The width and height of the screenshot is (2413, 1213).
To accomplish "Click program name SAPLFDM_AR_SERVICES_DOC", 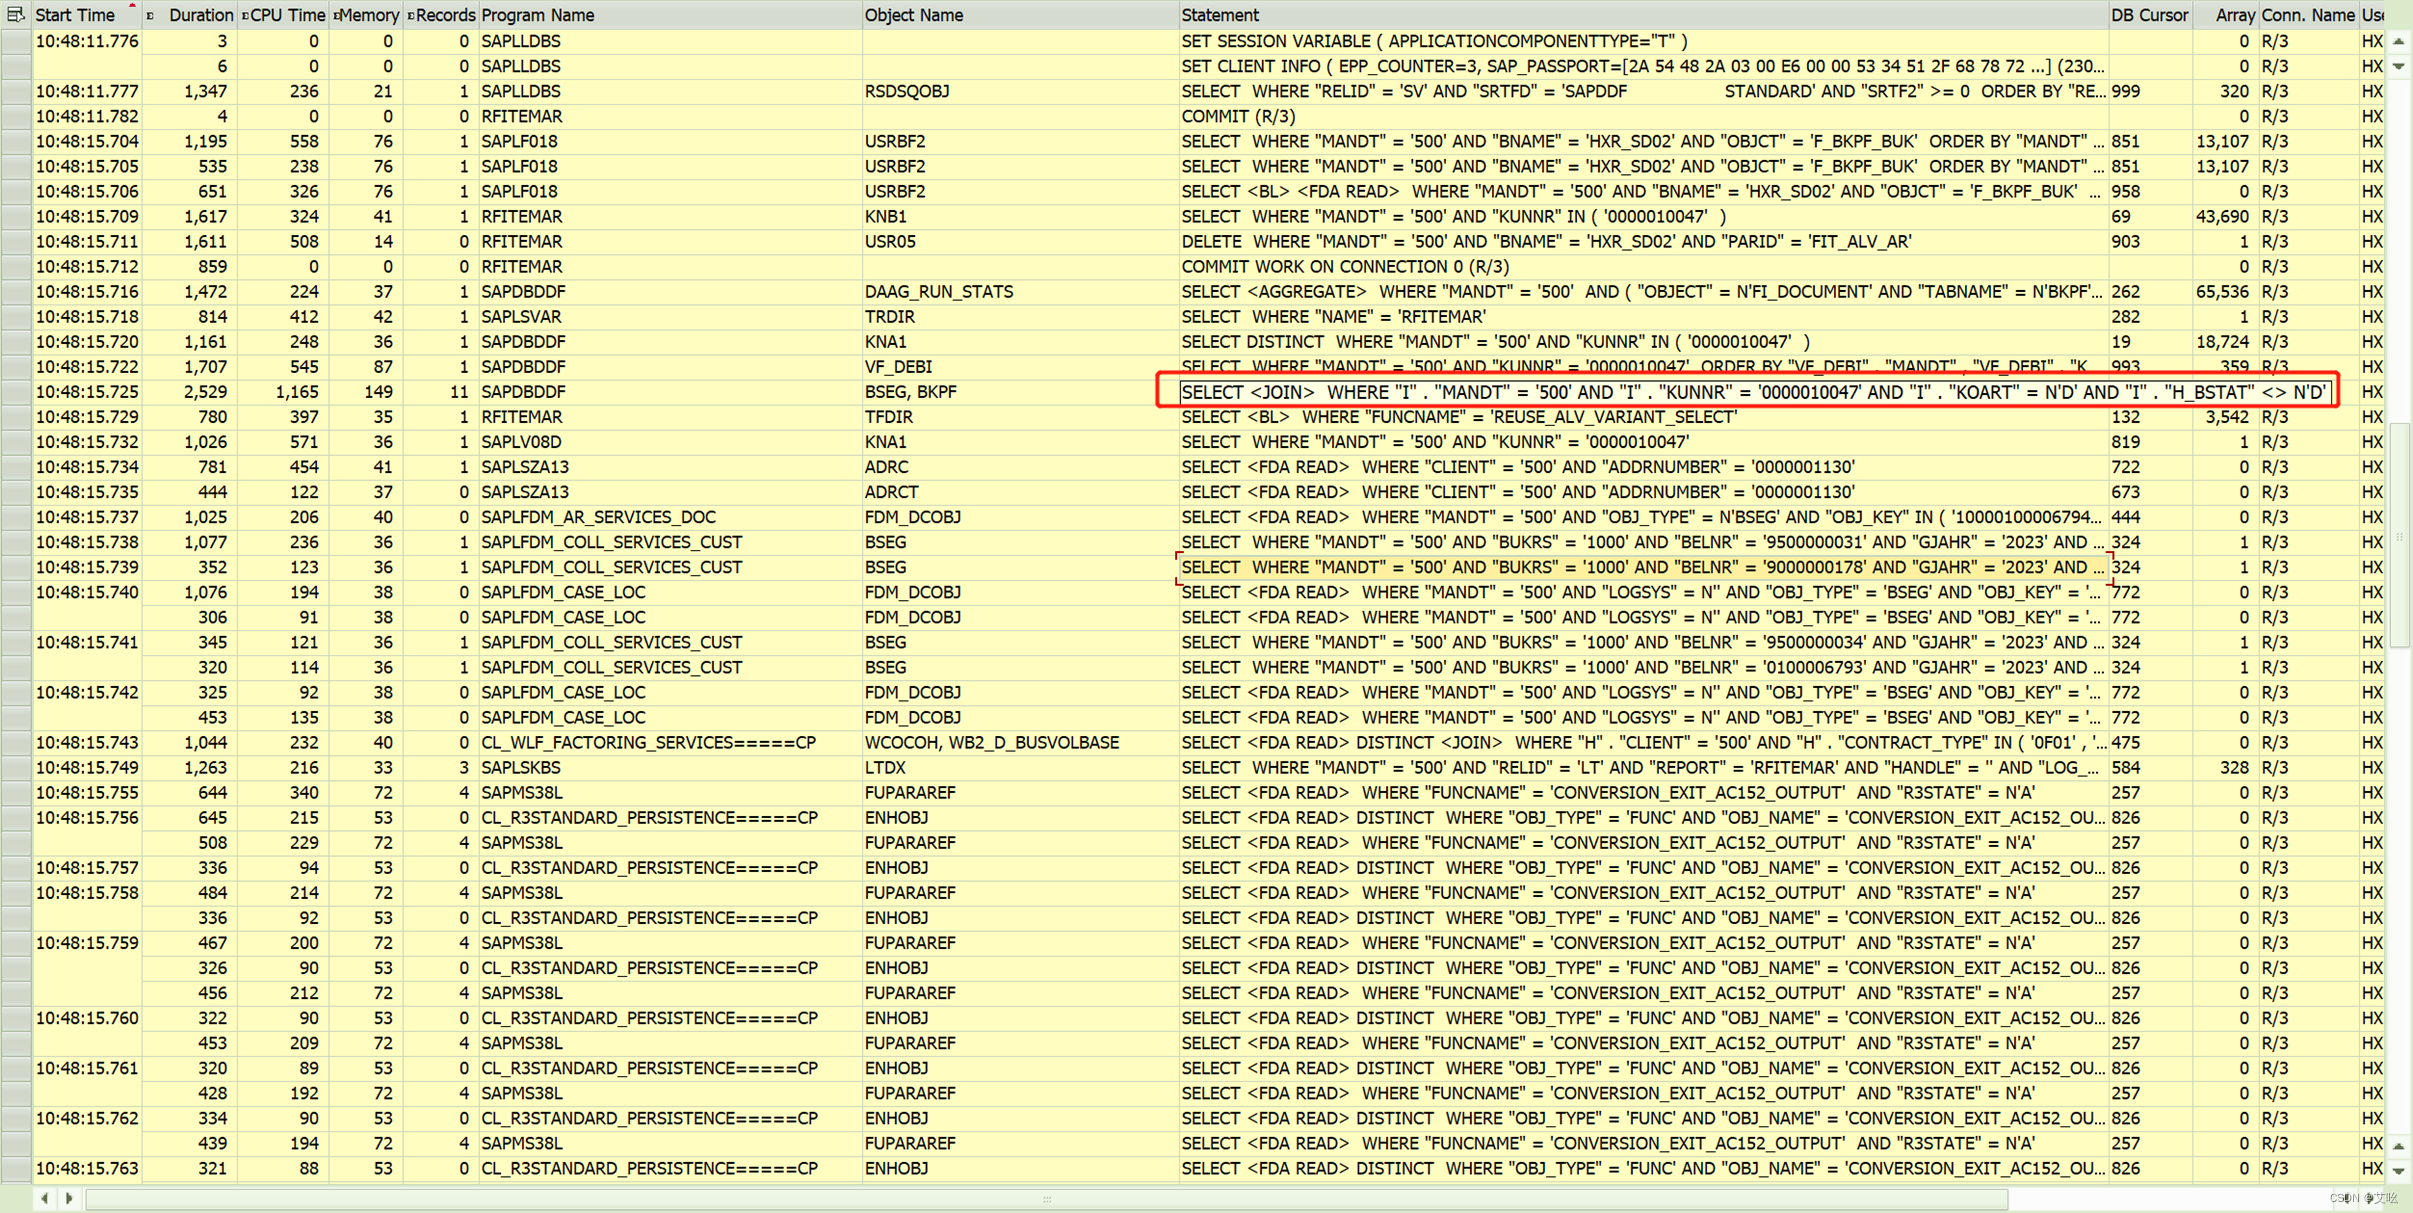I will (598, 517).
